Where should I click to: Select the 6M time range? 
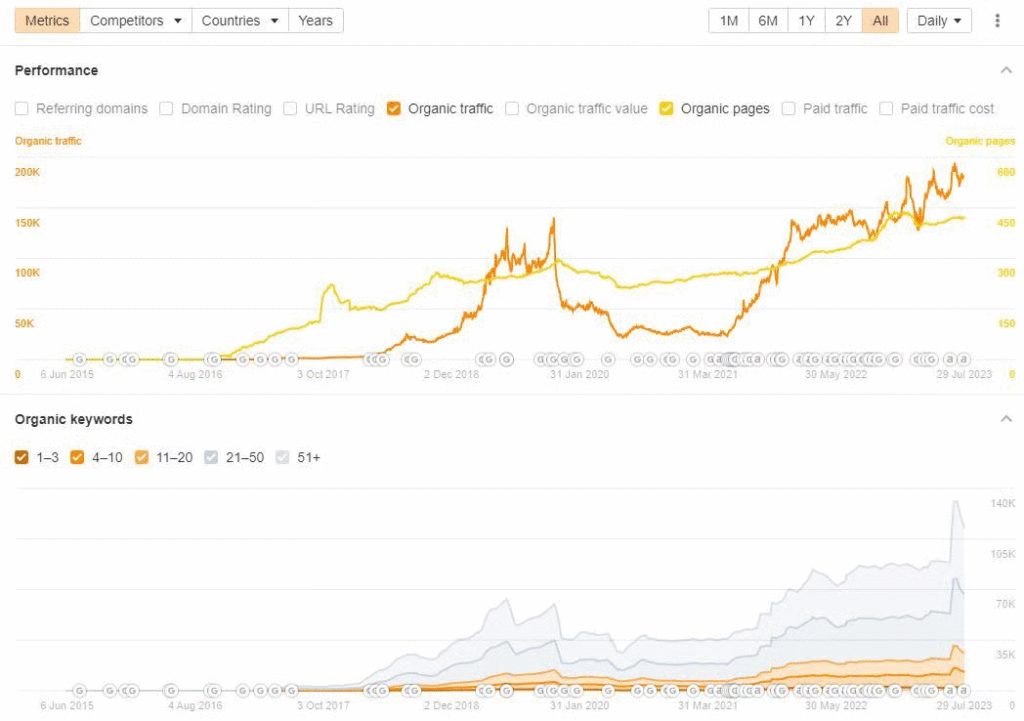[768, 21]
